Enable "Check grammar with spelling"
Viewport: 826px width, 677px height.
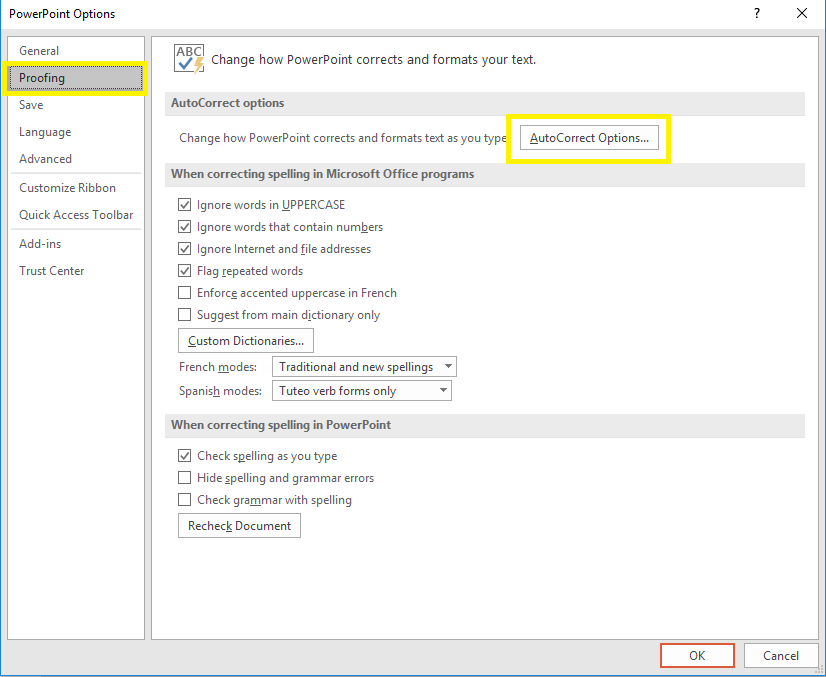coord(185,500)
